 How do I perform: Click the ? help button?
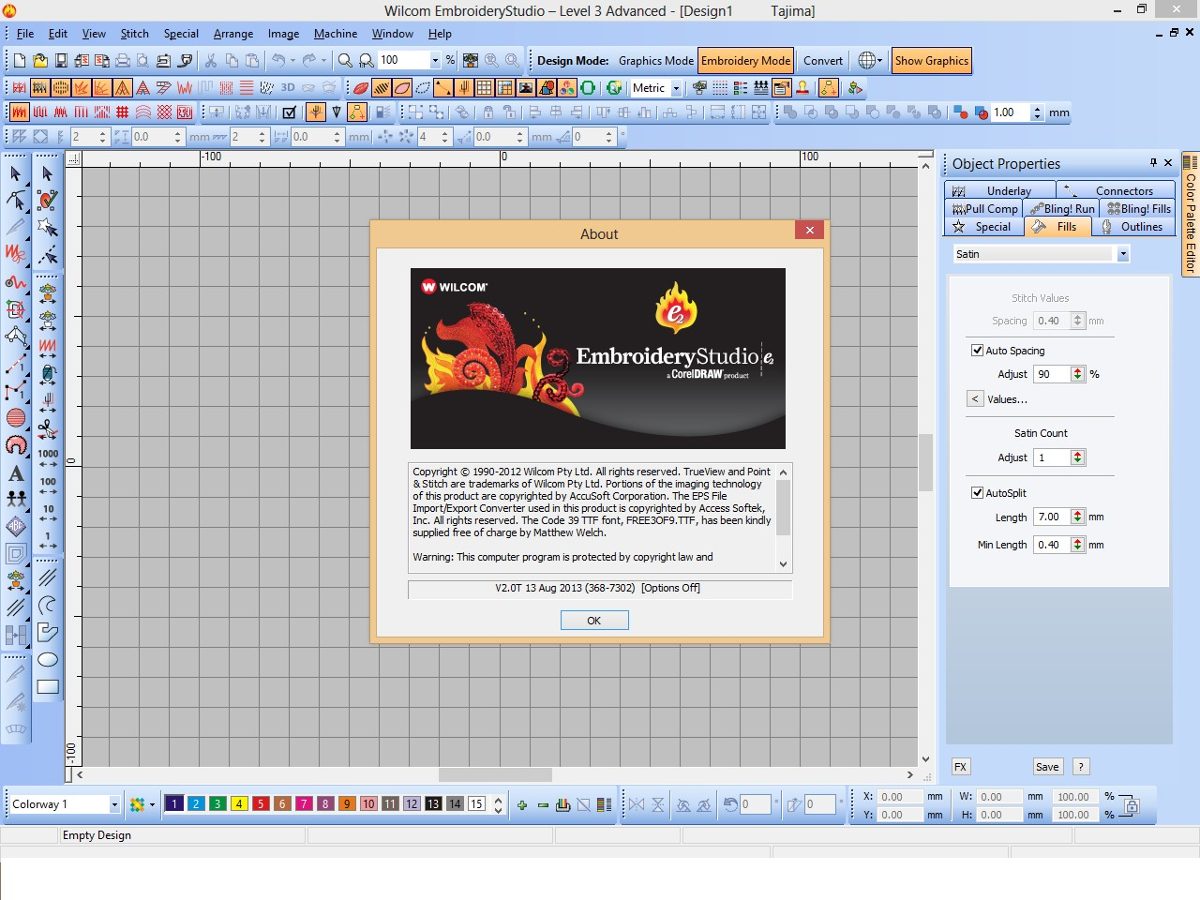[x=1080, y=767]
